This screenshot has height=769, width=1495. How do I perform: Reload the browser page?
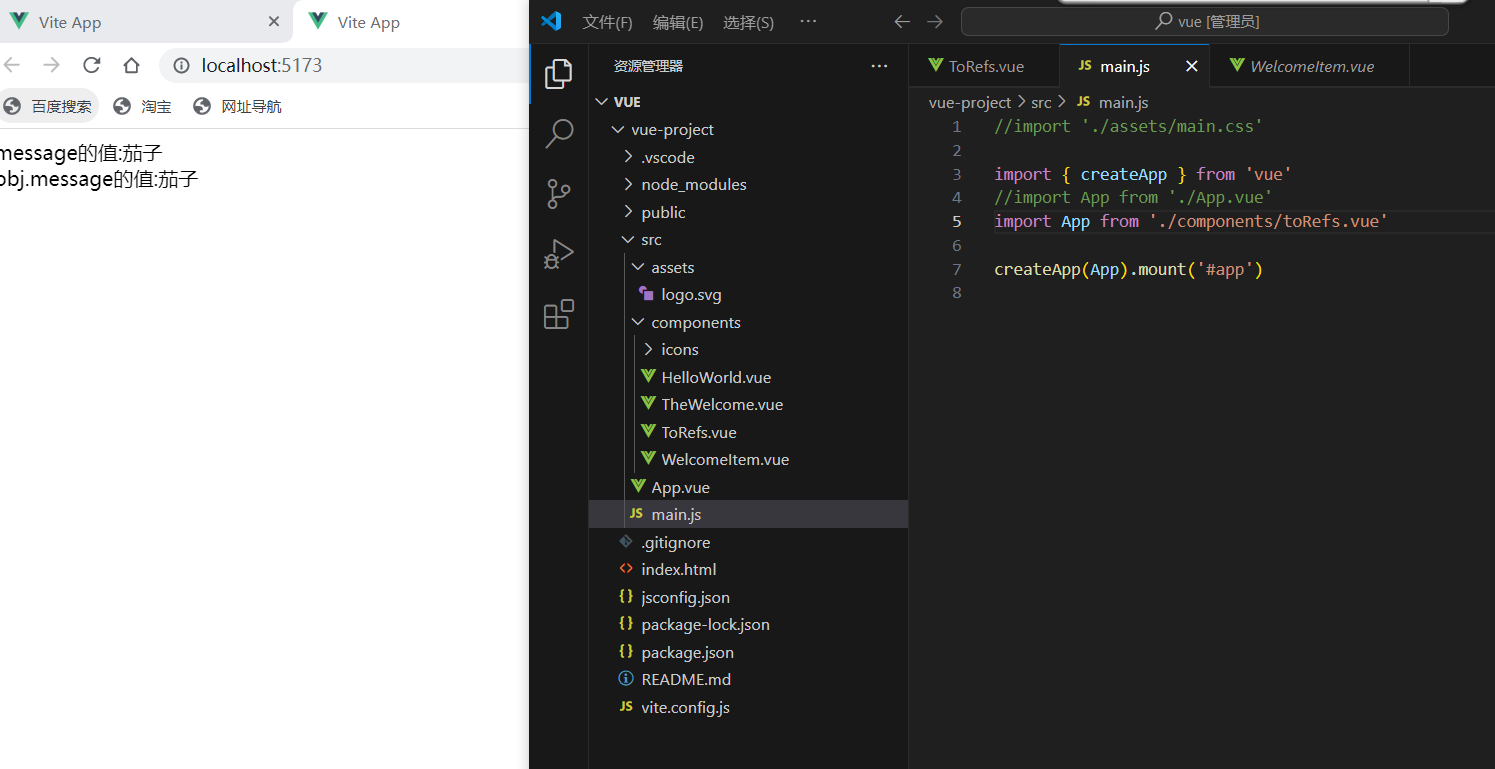92,65
